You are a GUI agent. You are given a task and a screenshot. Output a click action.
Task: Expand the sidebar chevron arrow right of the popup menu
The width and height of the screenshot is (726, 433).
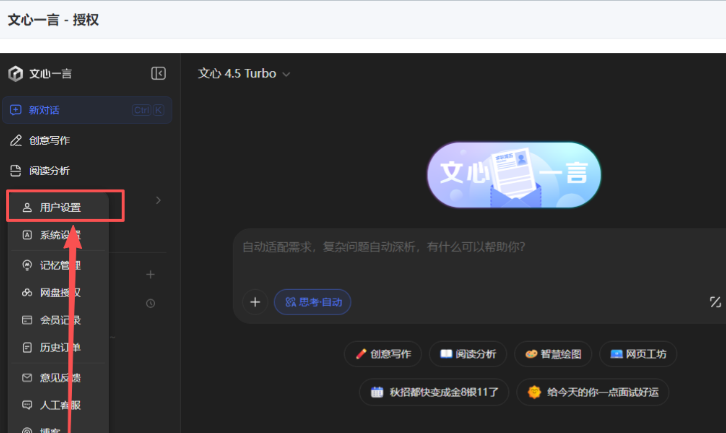click(158, 200)
